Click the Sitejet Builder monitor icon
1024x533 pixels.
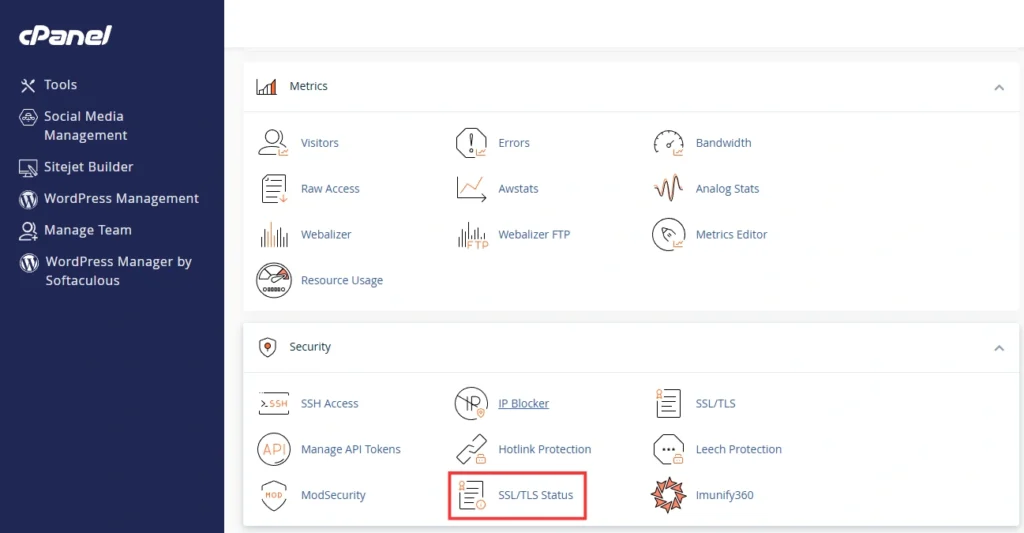click(x=28, y=168)
